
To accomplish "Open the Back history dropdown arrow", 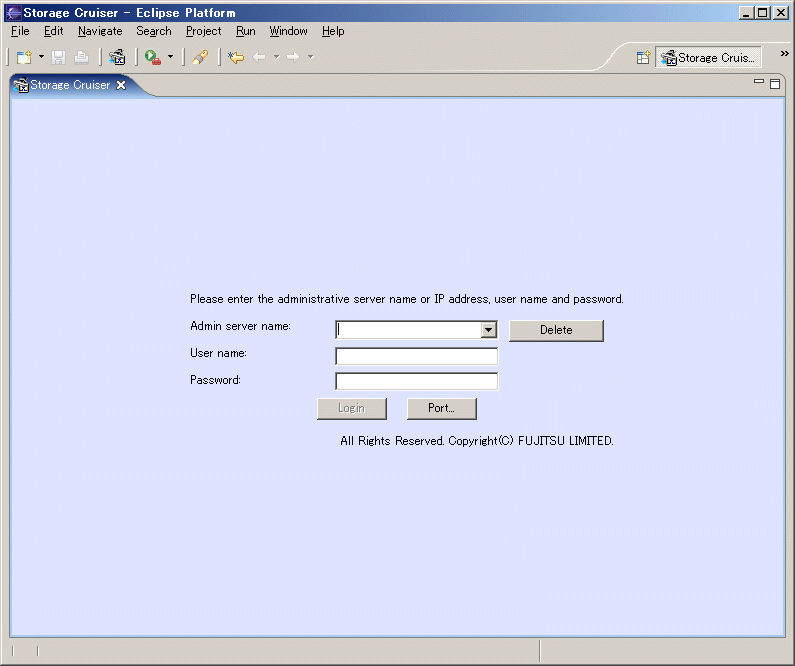I will 277,57.
